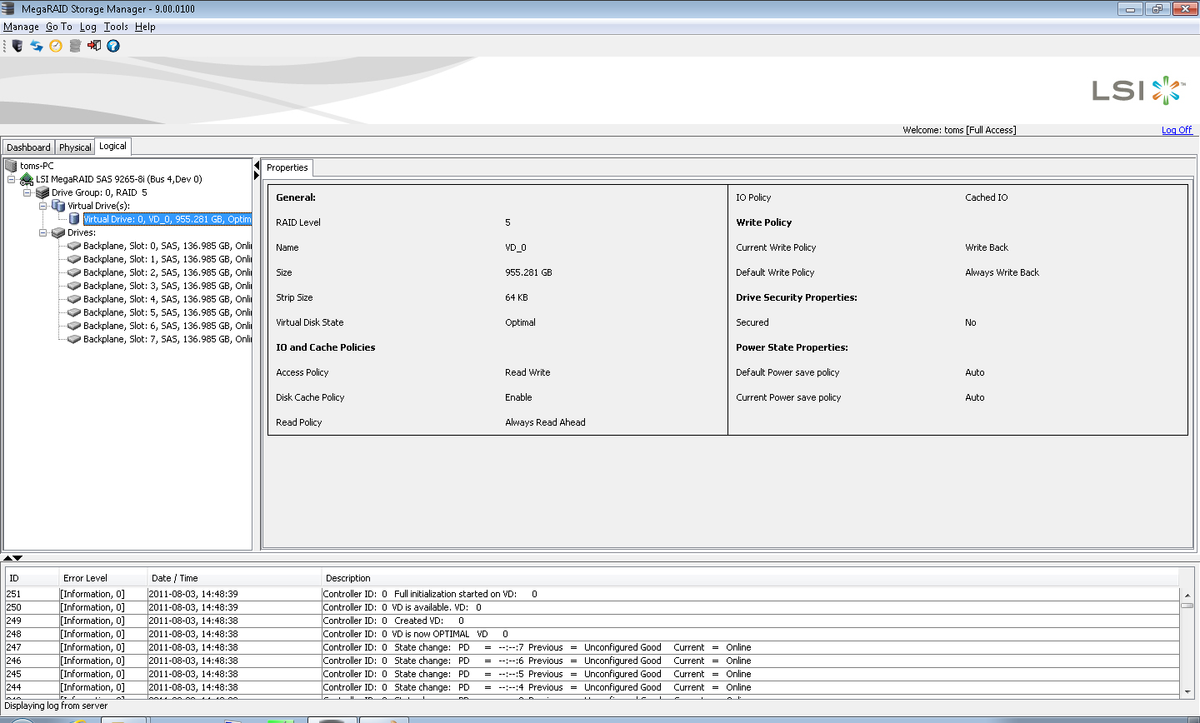Screen dimensions: 1200x723
Task: Click the server connection toolbar icon
Action: tap(18, 45)
